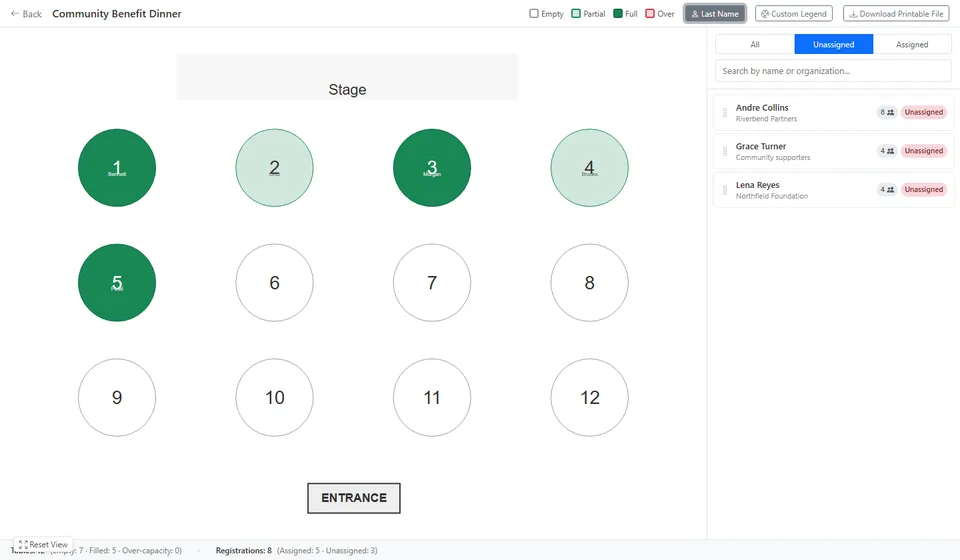This screenshot has width=960, height=560.
Task: Click the ENTRANCE marker
Action: pyautogui.click(x=354, y=498)
